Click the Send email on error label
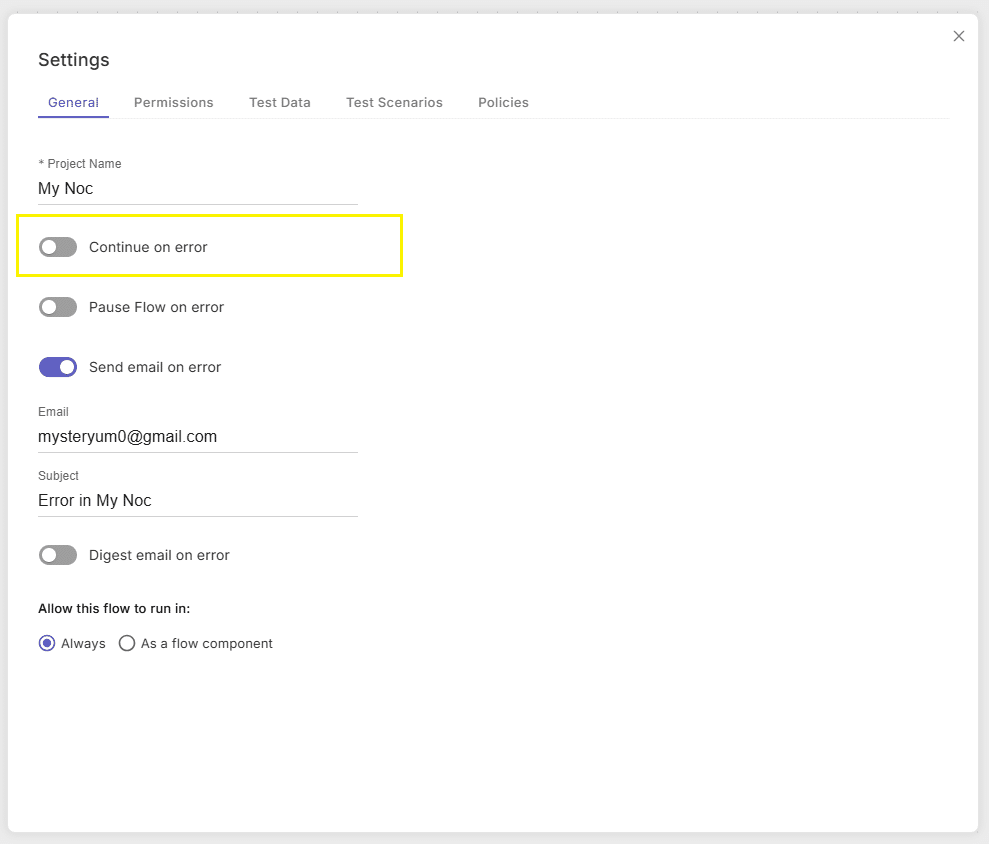The width and height of the screenshot is (989, 844). (155, 367)
